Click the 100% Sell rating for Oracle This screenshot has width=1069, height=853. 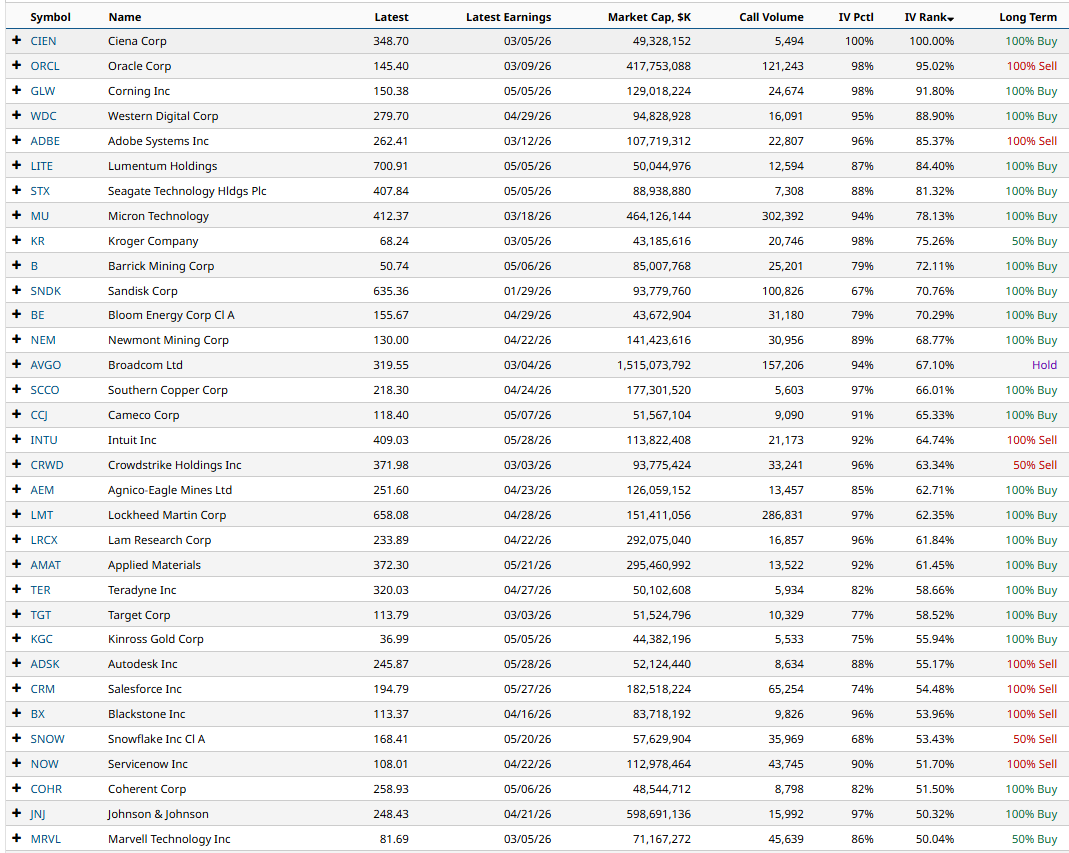(1032, 66)
